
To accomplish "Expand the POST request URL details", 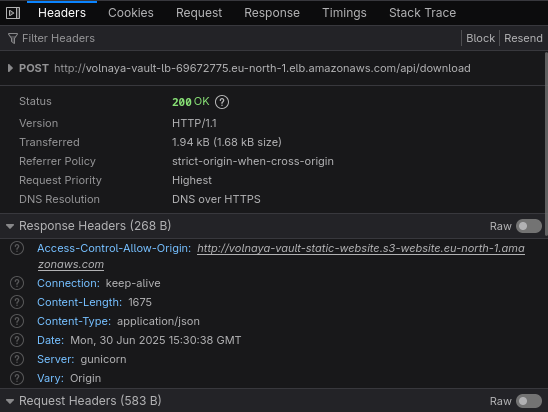I will pyautogui.click(x=10, y=68).
